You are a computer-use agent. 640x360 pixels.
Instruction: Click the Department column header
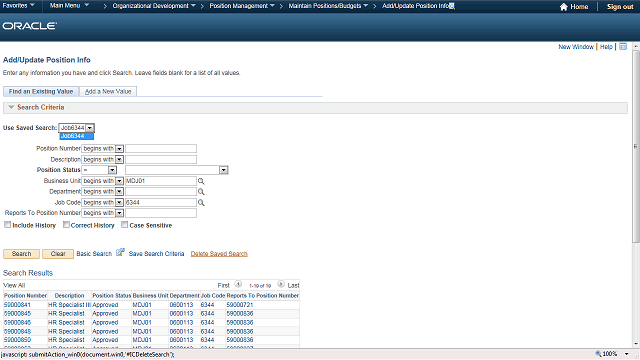(x=184, y=296)
